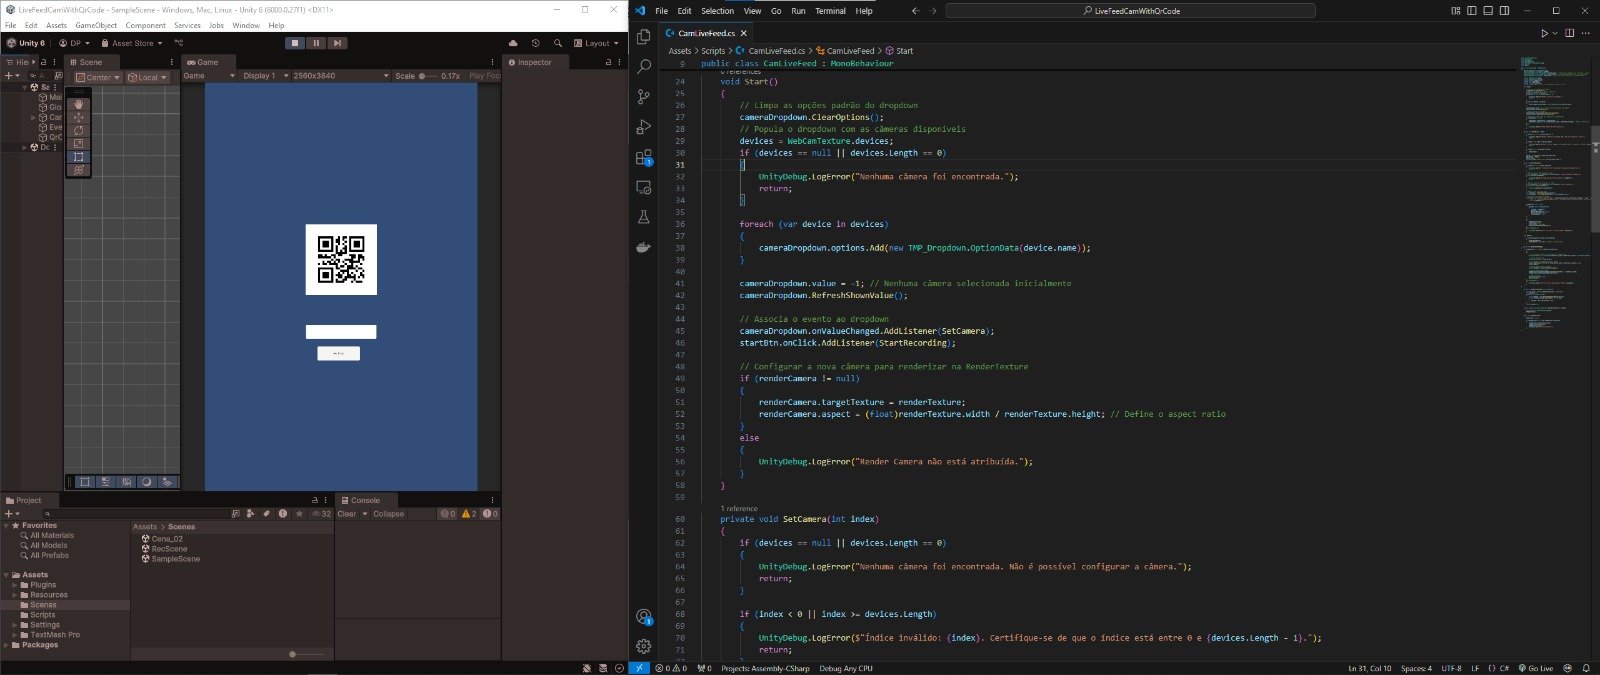The width and height of the screenshot is (1600, 675).
Task: Pause the Unity play mode
Action: tap(316, 43)
